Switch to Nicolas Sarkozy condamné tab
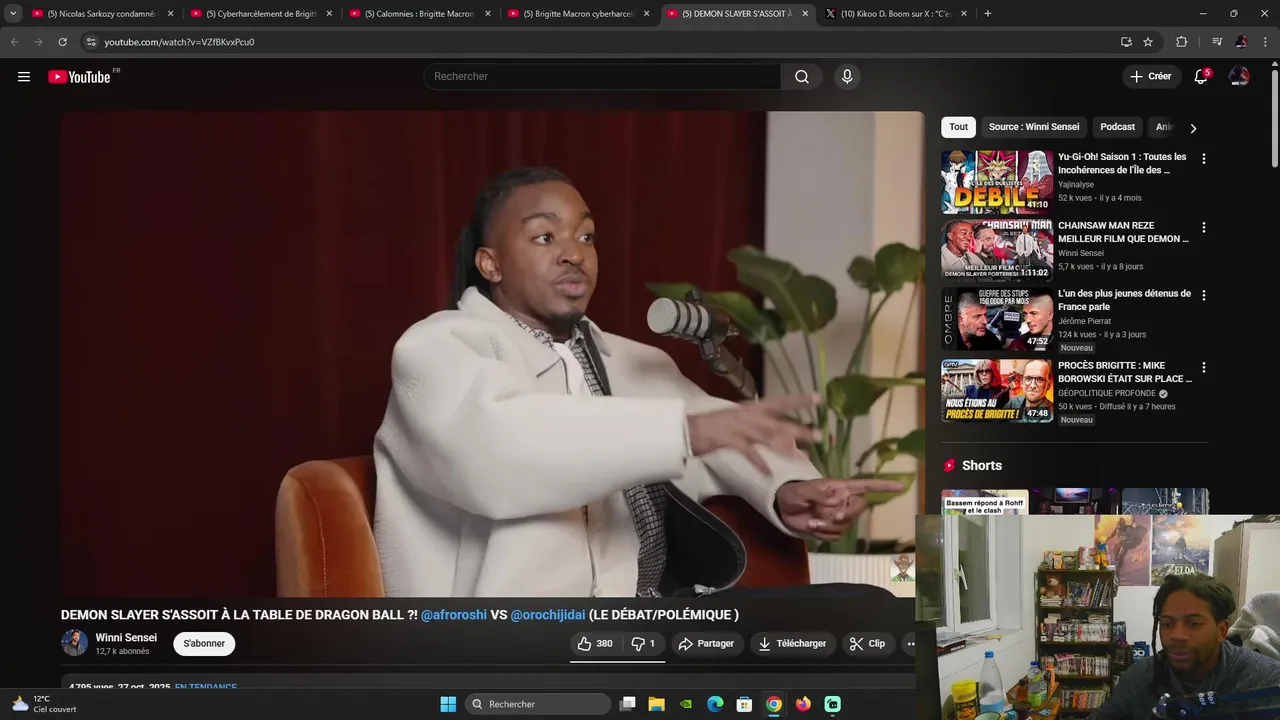Screen dimensions: 1280x720 point(101,14)
